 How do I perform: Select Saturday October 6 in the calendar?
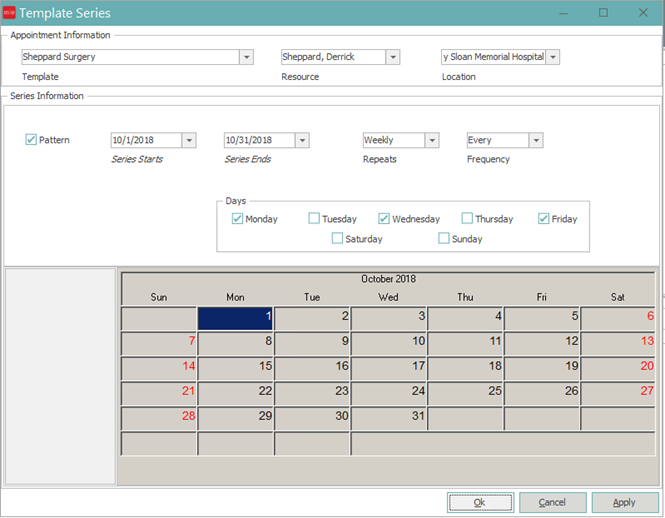point(618,319)
